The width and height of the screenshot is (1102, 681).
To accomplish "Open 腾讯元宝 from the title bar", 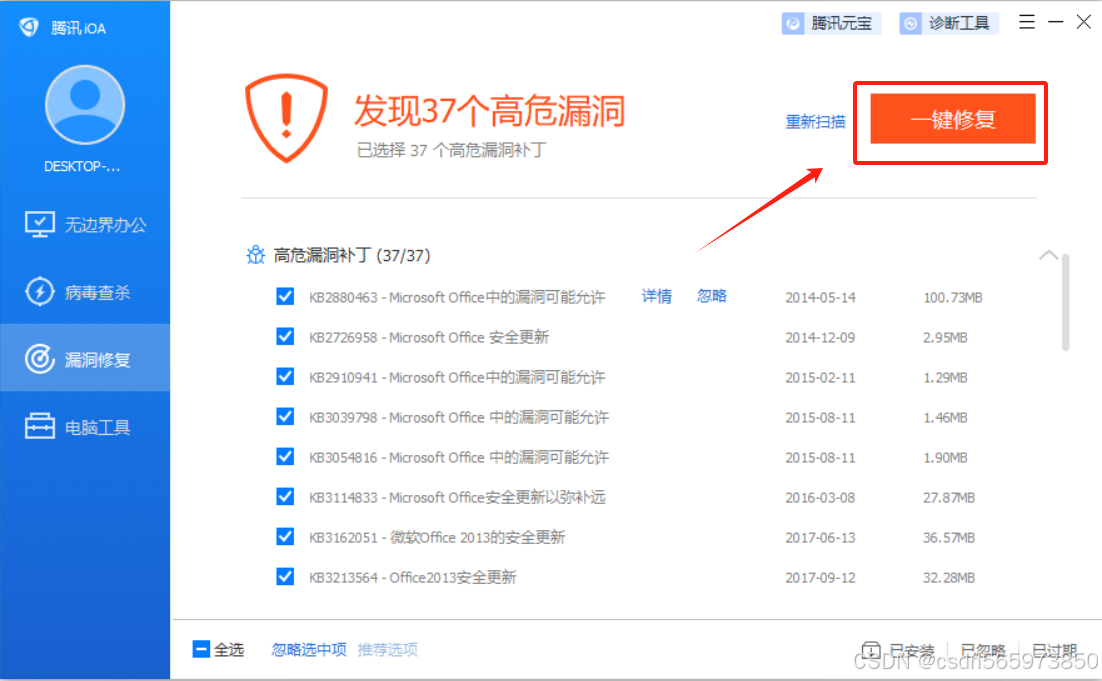I will (x=830, y=22).
